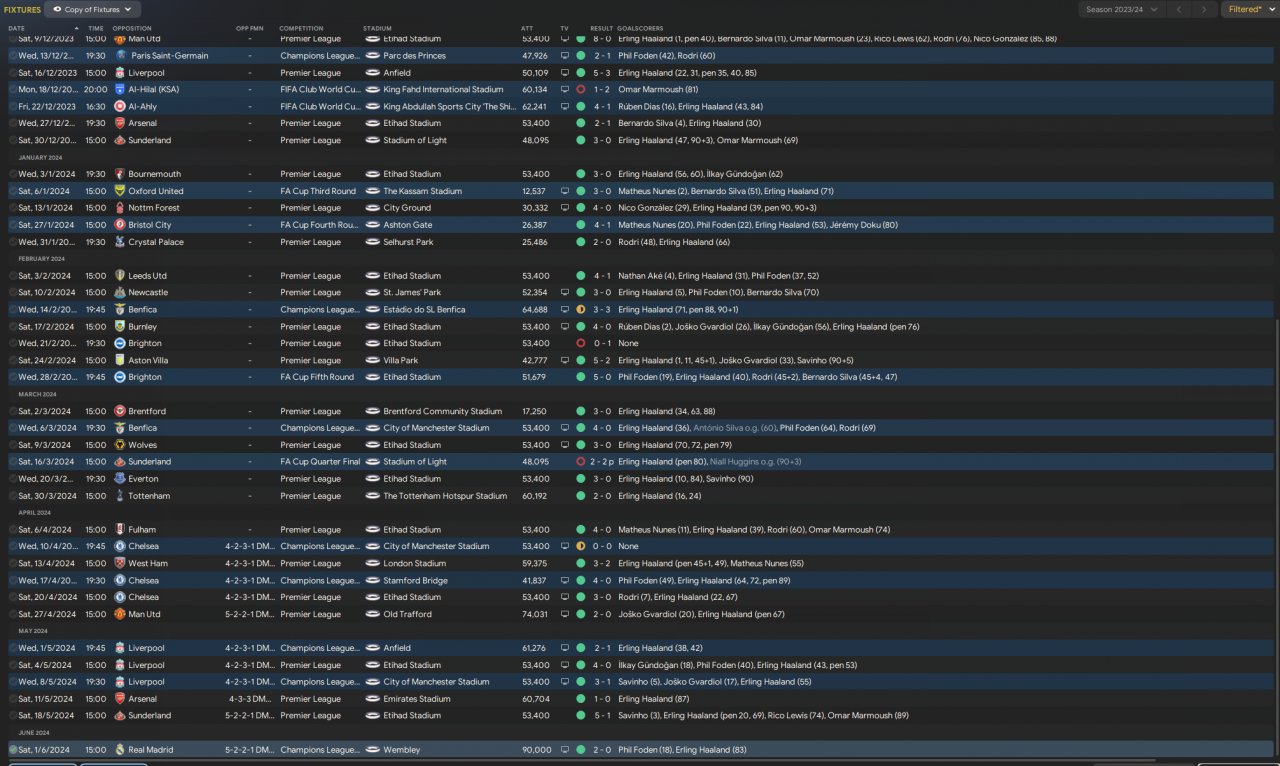
Task: Tick the selection circle for the Brentford fixture
Action: [13, 411]
